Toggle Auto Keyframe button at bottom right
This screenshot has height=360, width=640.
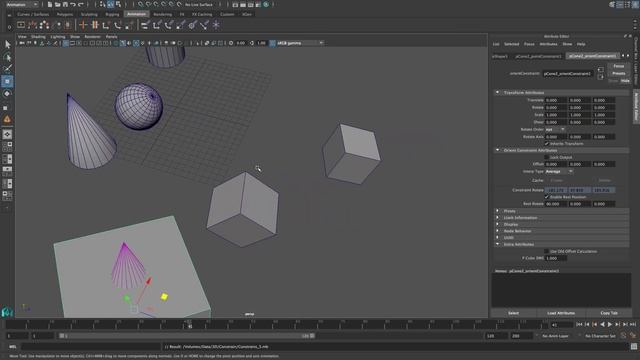[x=633, y=336]
